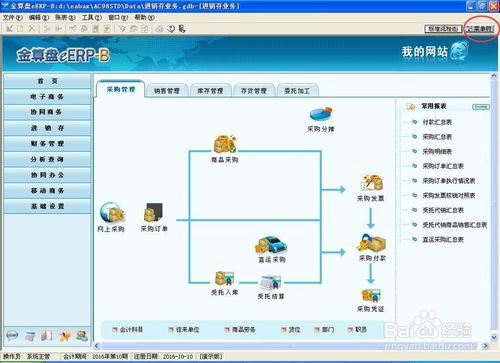Switch to the 库存管理 tab
Image resolution: width=500 pixels, height=363 pixels.
pos(210,91)
